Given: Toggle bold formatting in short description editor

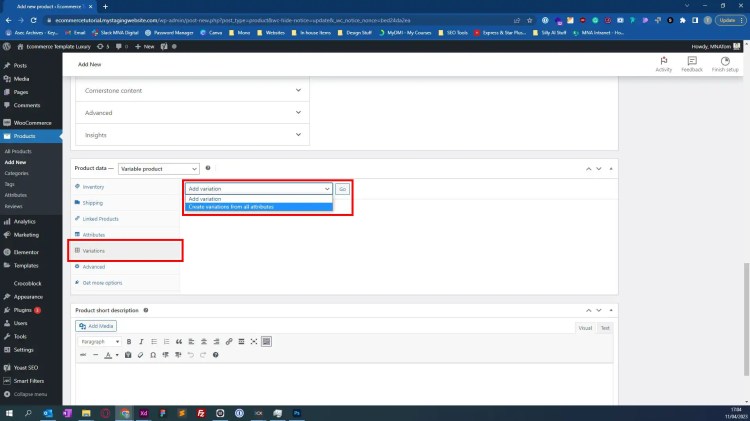Looking at the screenshot, I should [x=129, y=342].
